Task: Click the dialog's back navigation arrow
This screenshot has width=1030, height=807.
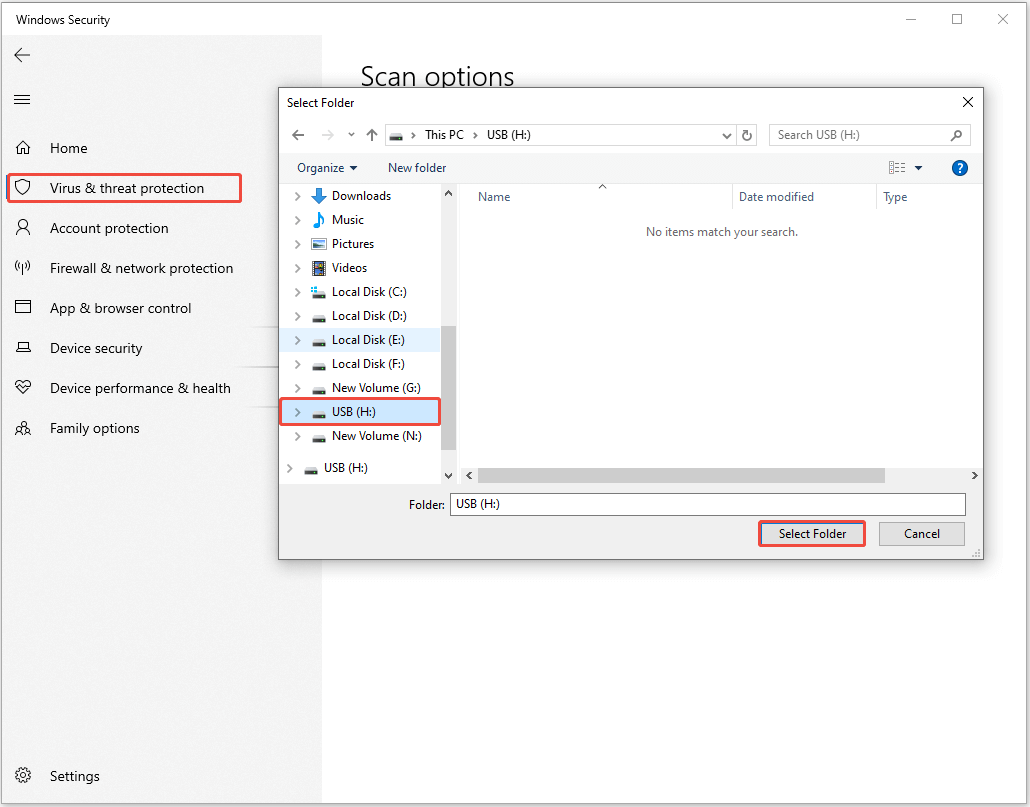Action: (297, 134)
